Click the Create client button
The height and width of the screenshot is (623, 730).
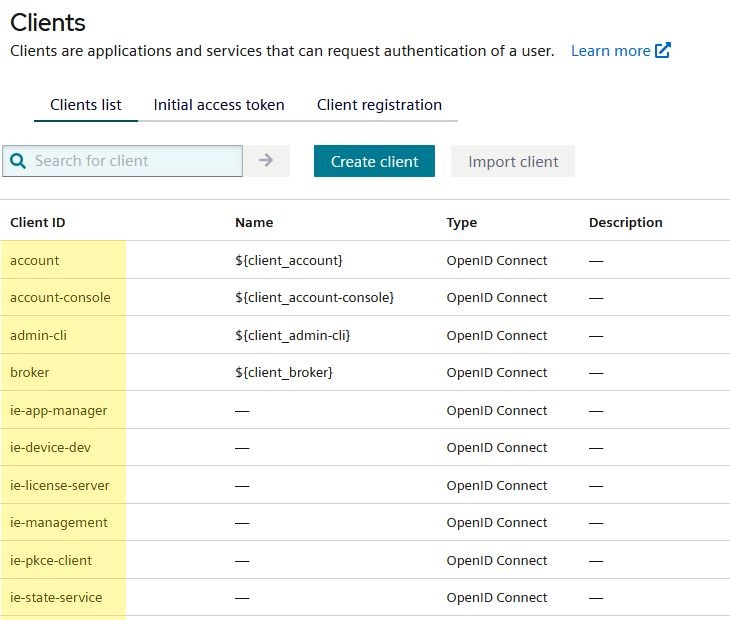(x=374, y=161)
